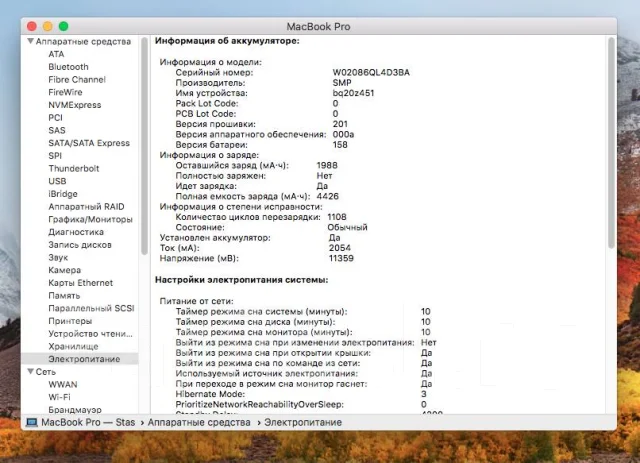Select SPI in the sidebar
The width and height of the screenshot is (640, 463).
pos(55,156)
